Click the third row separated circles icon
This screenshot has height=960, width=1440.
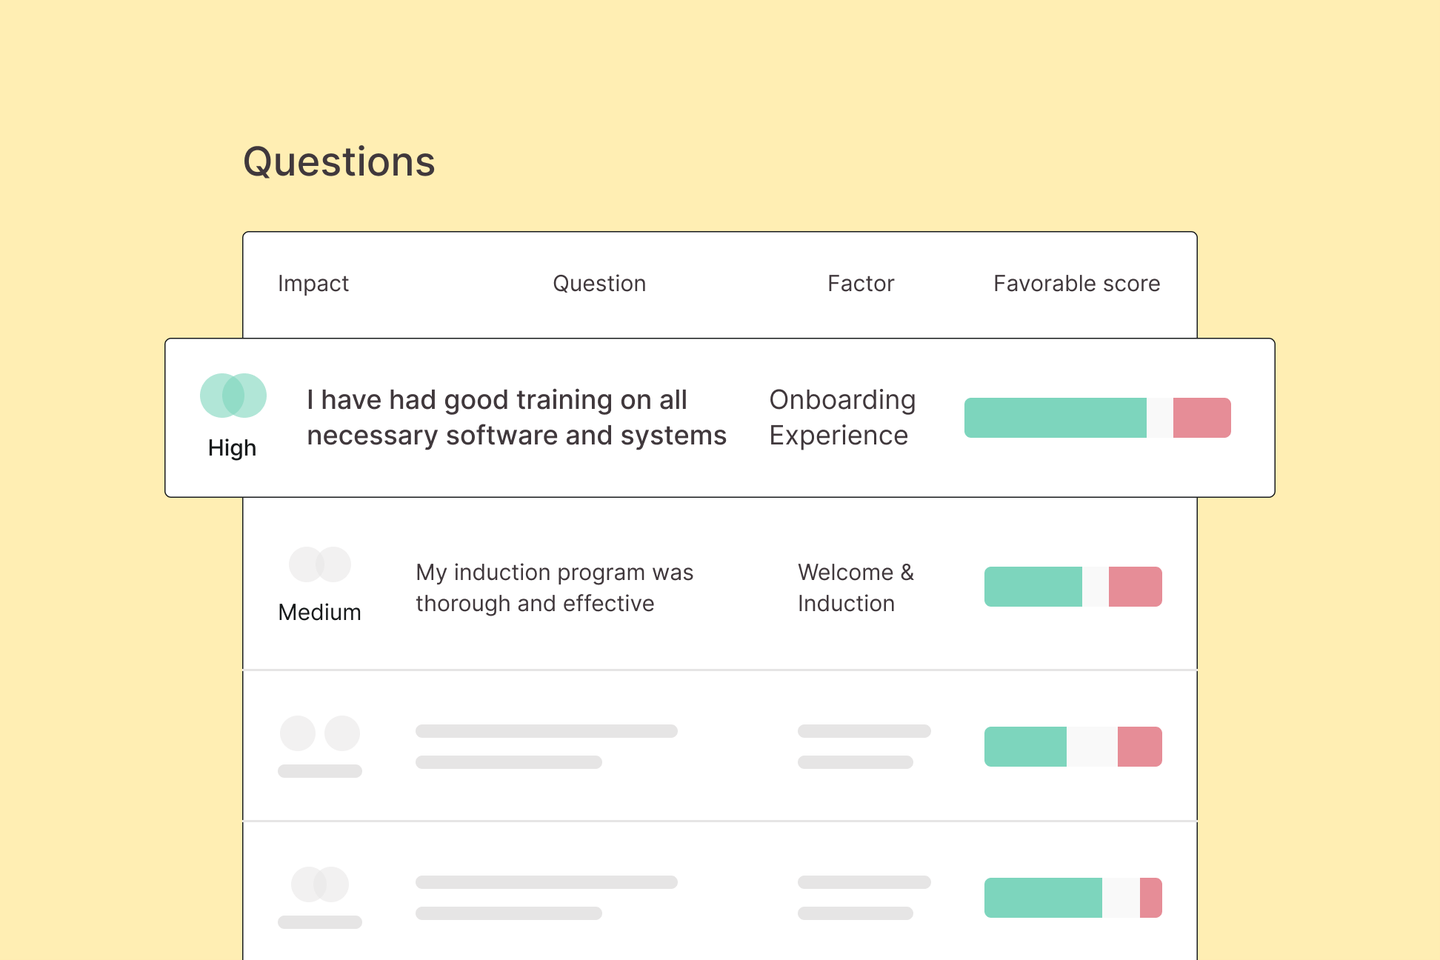coord(320,733)
